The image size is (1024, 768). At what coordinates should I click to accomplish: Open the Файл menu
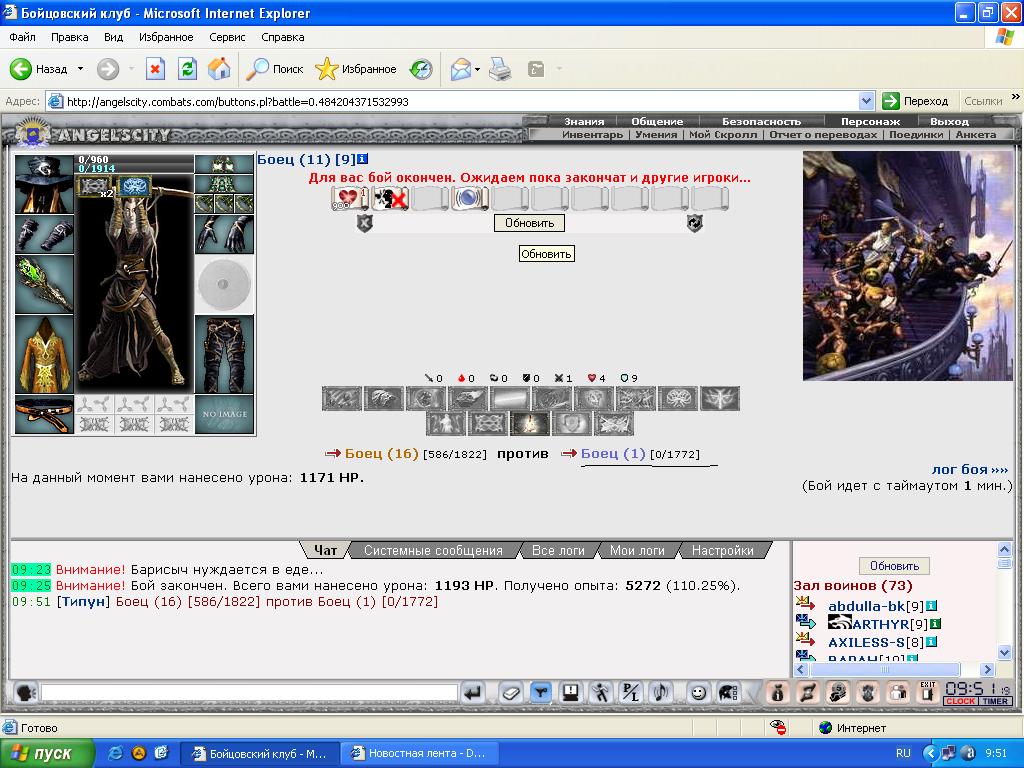[x=22, y=37]
